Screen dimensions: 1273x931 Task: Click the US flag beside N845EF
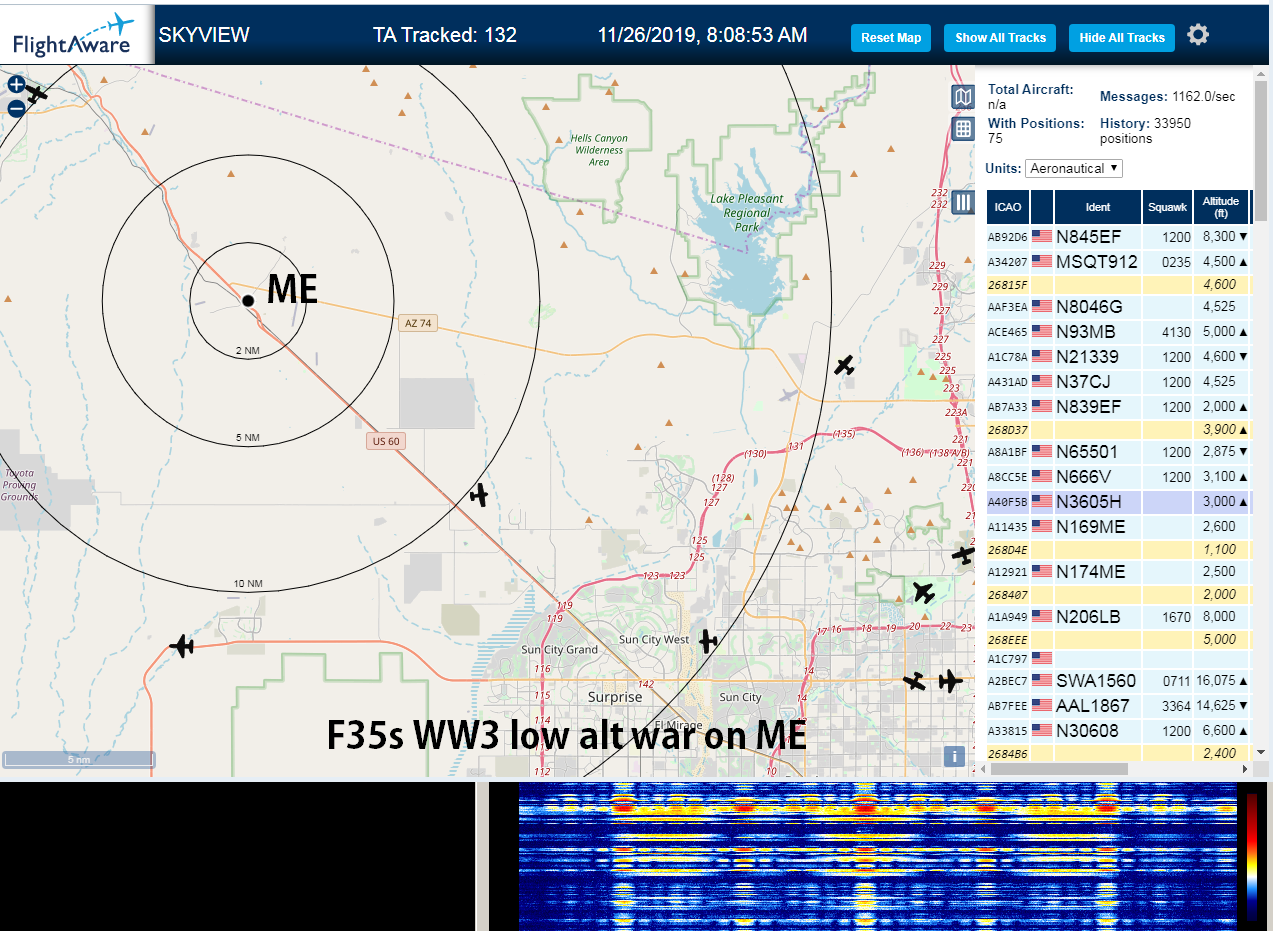point(1042,236)
